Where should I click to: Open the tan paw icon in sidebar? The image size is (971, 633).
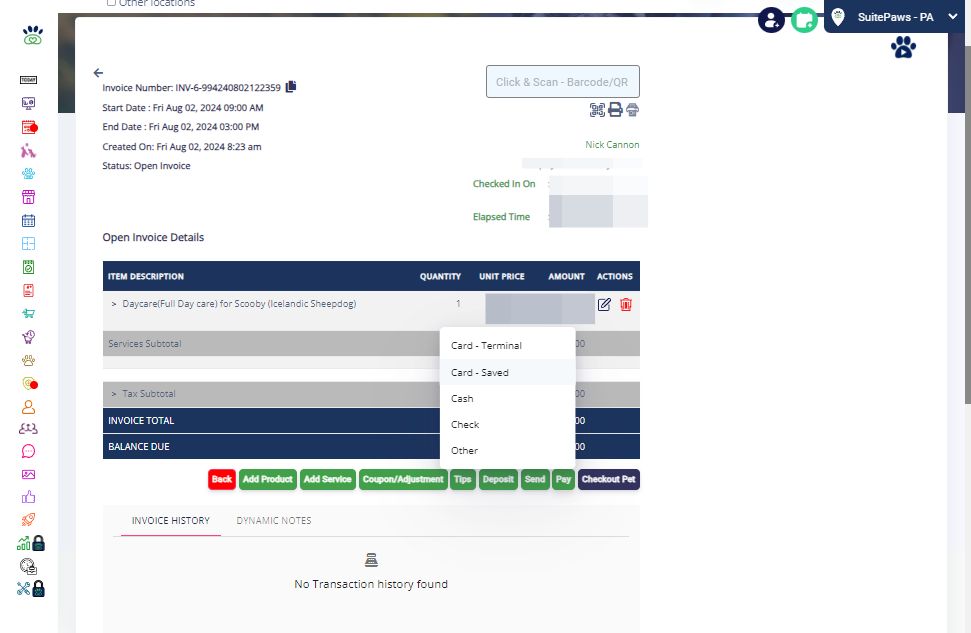[x=28, y=360]
